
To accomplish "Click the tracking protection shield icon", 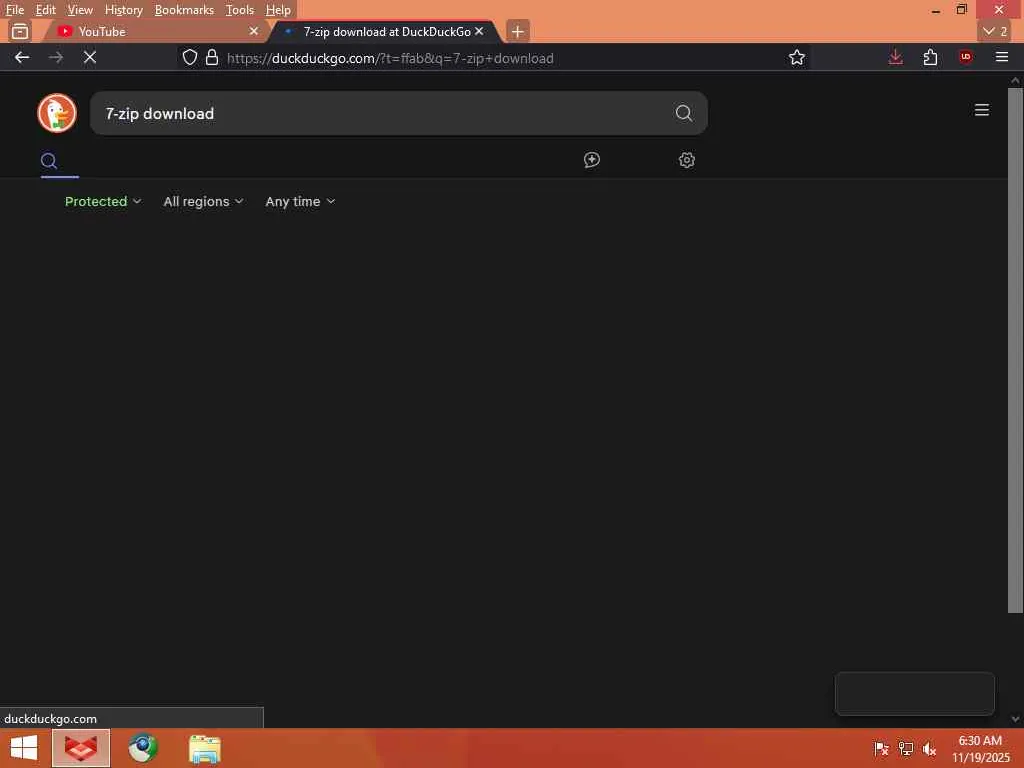I will 189,57.
